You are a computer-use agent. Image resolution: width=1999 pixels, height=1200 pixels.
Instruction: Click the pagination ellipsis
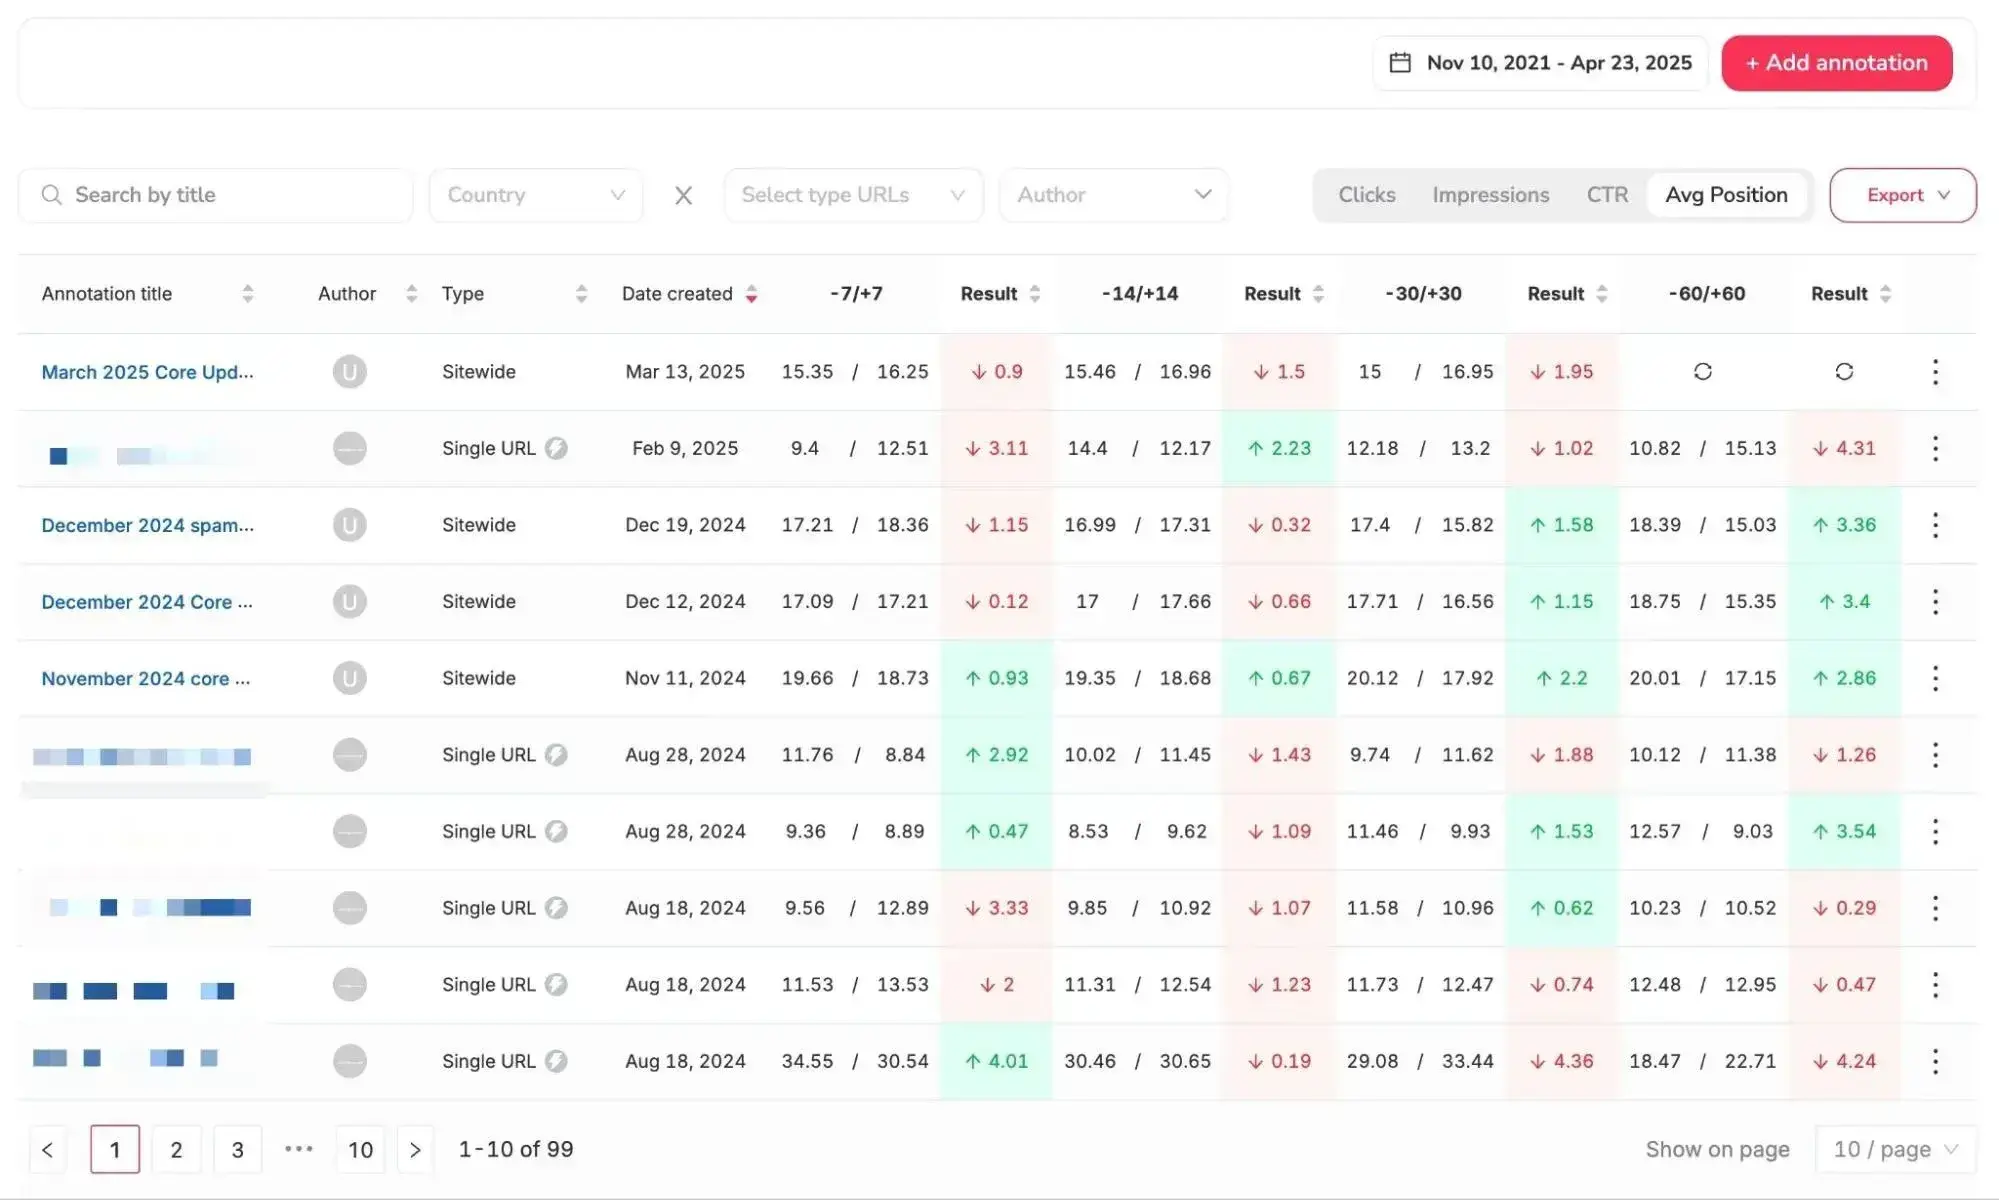(298, 1149)
